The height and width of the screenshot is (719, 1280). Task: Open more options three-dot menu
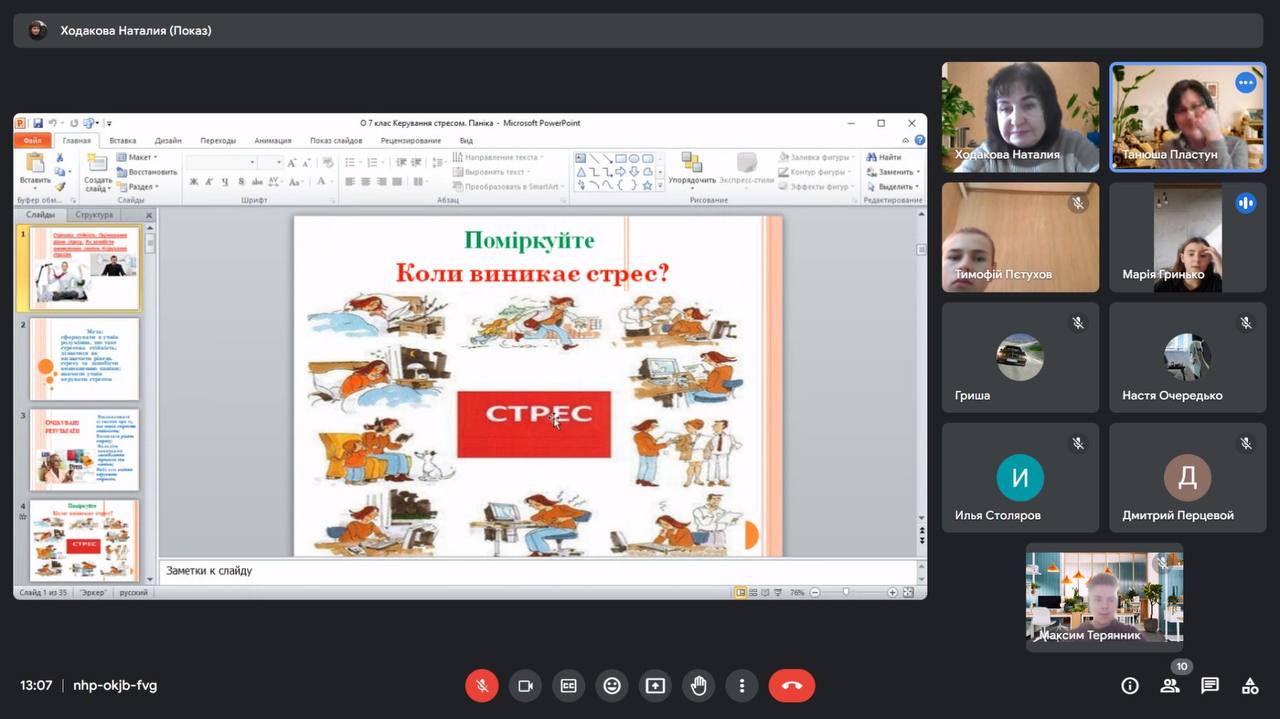[x=742, y=686]
